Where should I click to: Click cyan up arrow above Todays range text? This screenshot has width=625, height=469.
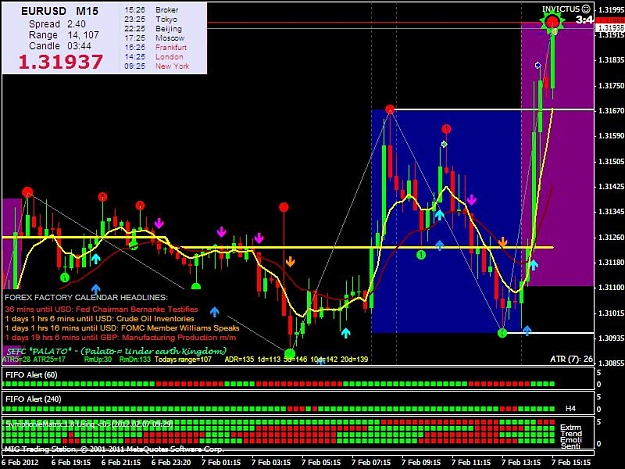pos(346,333)
